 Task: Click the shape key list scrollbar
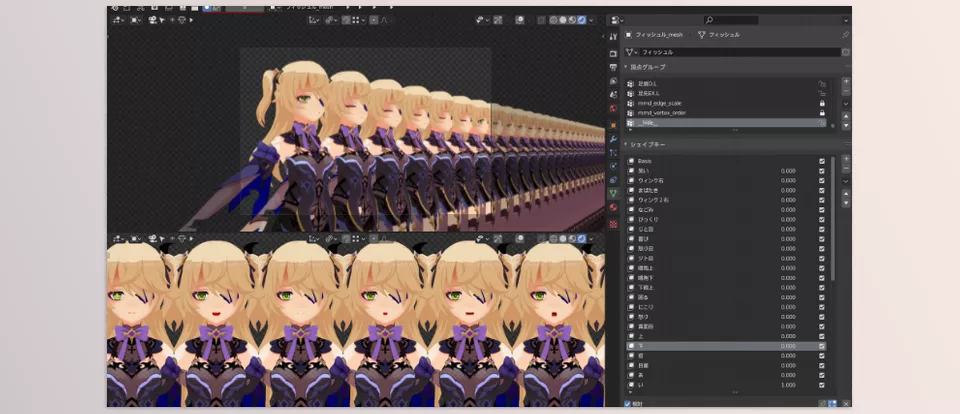(x=832, y=219)
